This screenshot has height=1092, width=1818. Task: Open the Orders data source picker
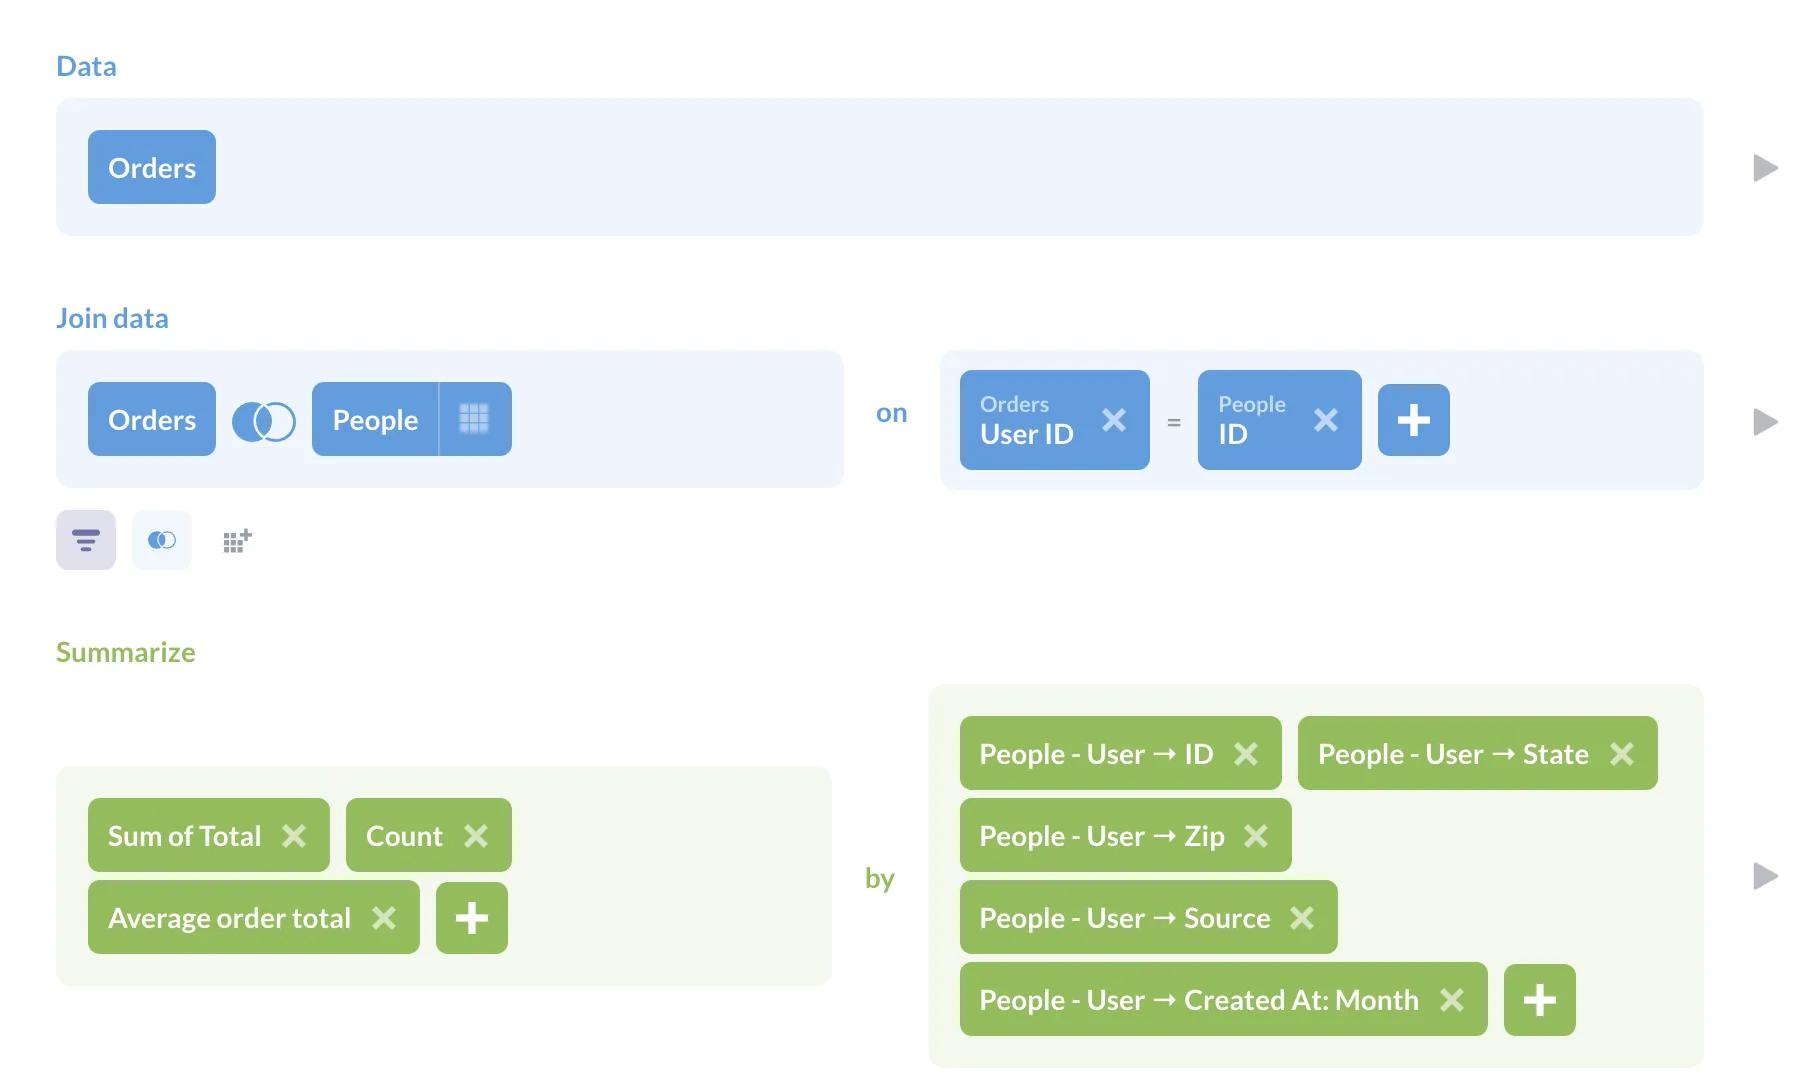tap(151, 167)
